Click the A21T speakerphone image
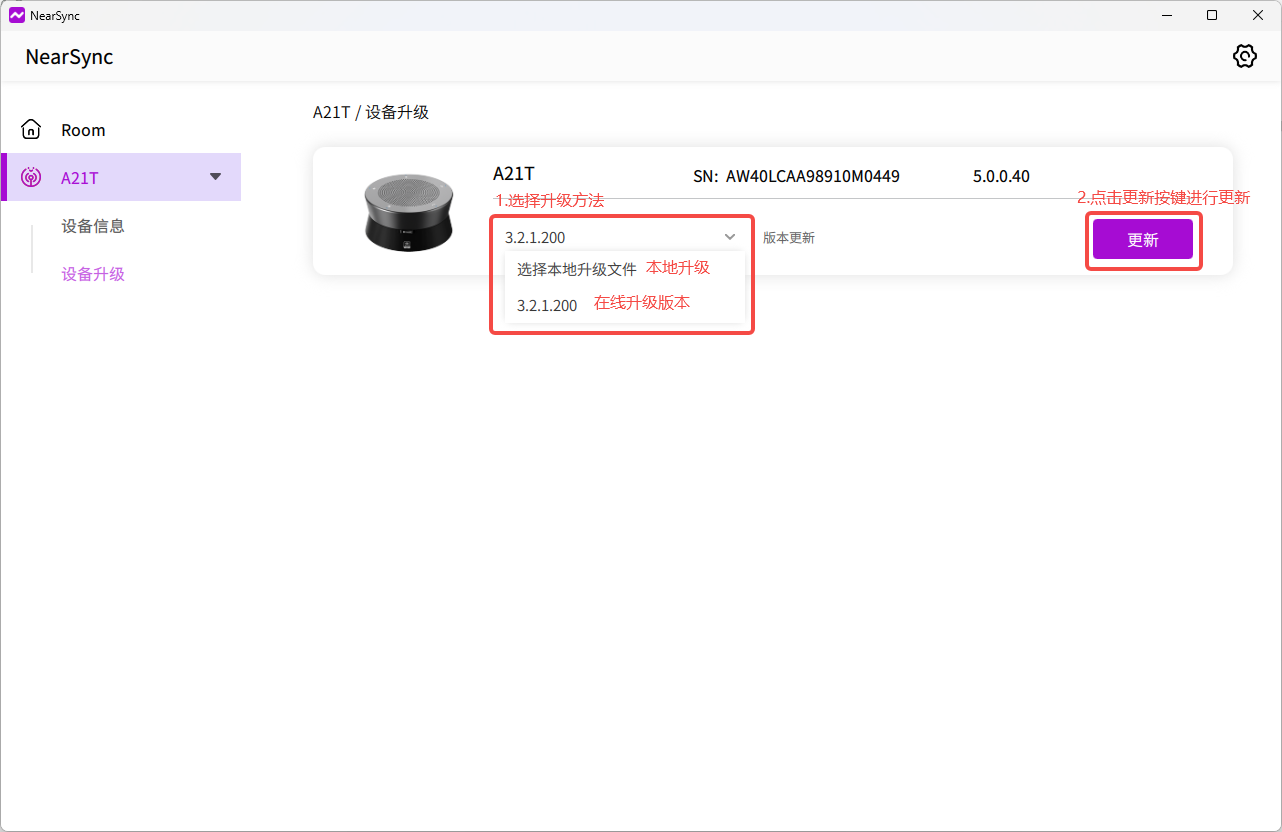 pos(408,212)
